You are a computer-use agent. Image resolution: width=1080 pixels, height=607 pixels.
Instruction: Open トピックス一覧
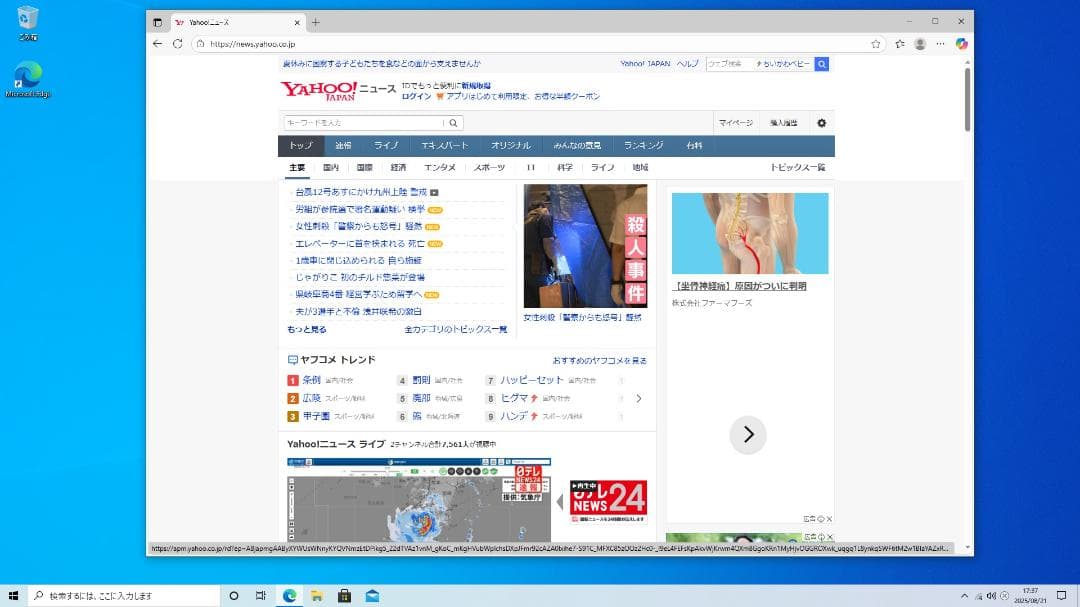pos(799,168)
